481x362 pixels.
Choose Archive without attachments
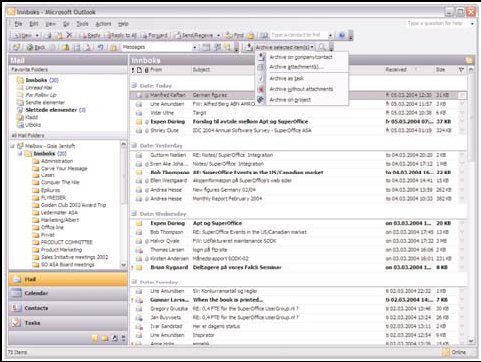pos(301,89)
